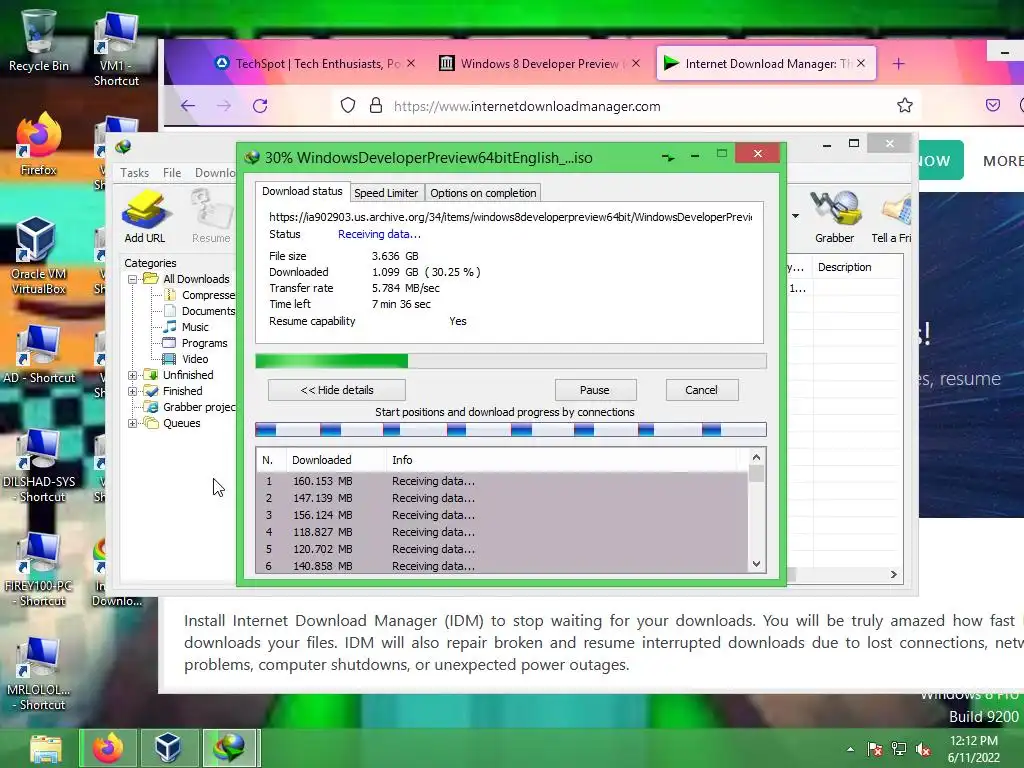This screenshot has width=1024, height=768.
Task: Open the File menu in IDM
Action: (x=172, y=172)
